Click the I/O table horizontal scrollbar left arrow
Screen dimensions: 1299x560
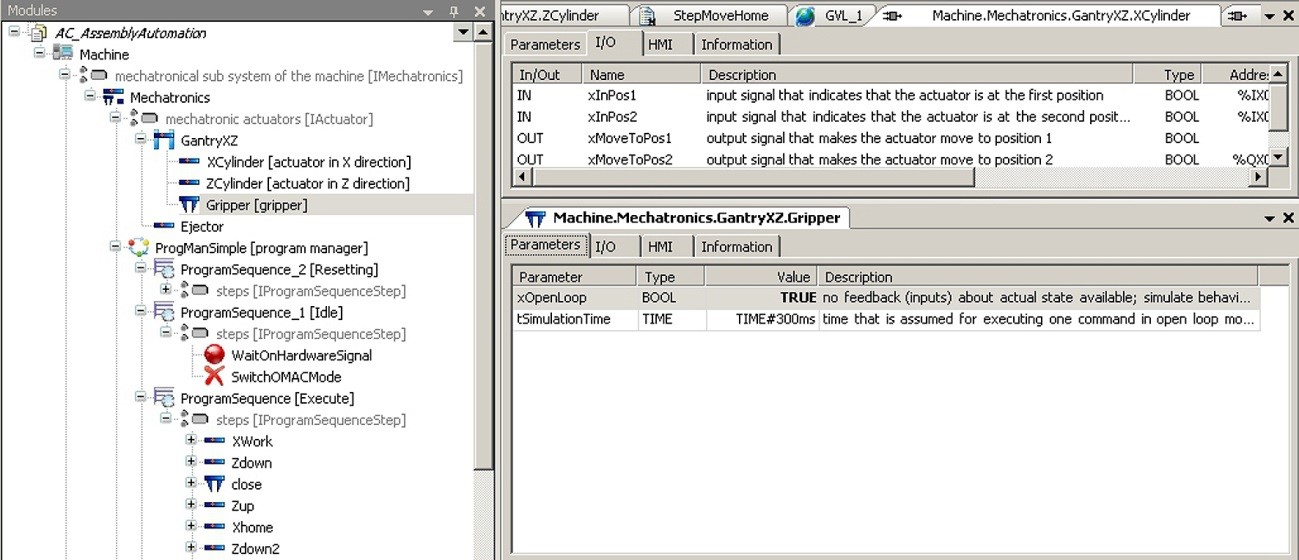[521, 177]
